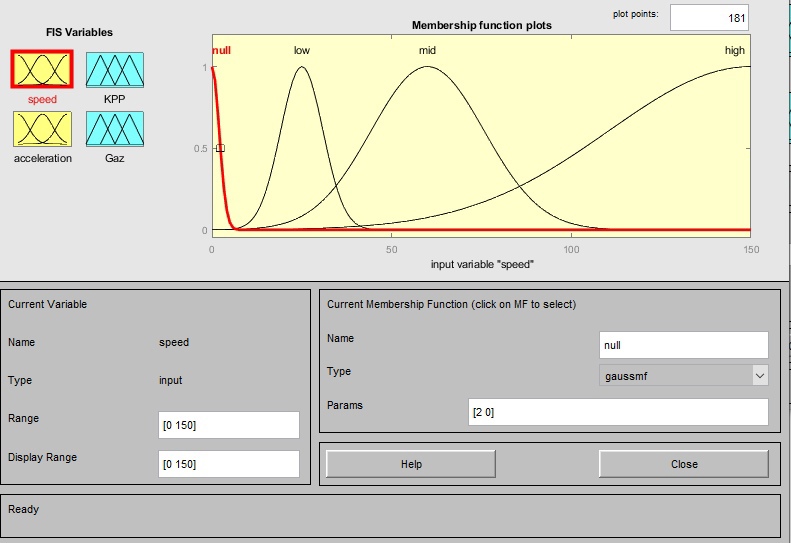Edit the variable Range field
Screen dimensions: 791x543
229,425
